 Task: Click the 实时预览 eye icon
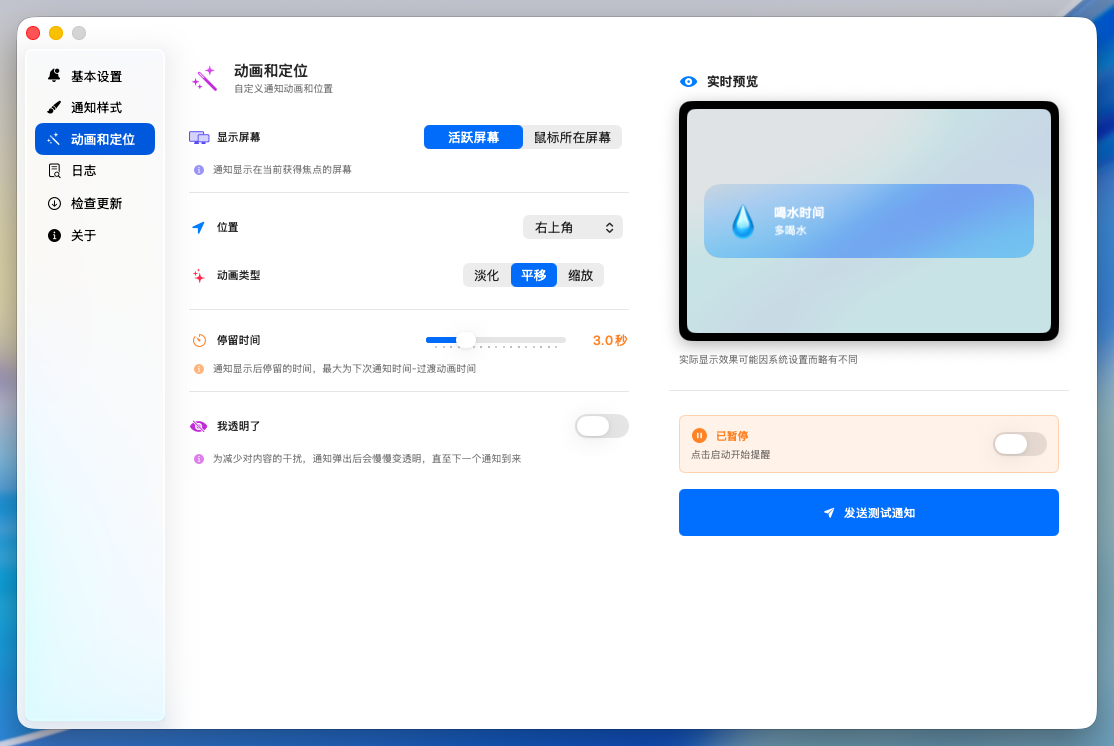(686, 82)
